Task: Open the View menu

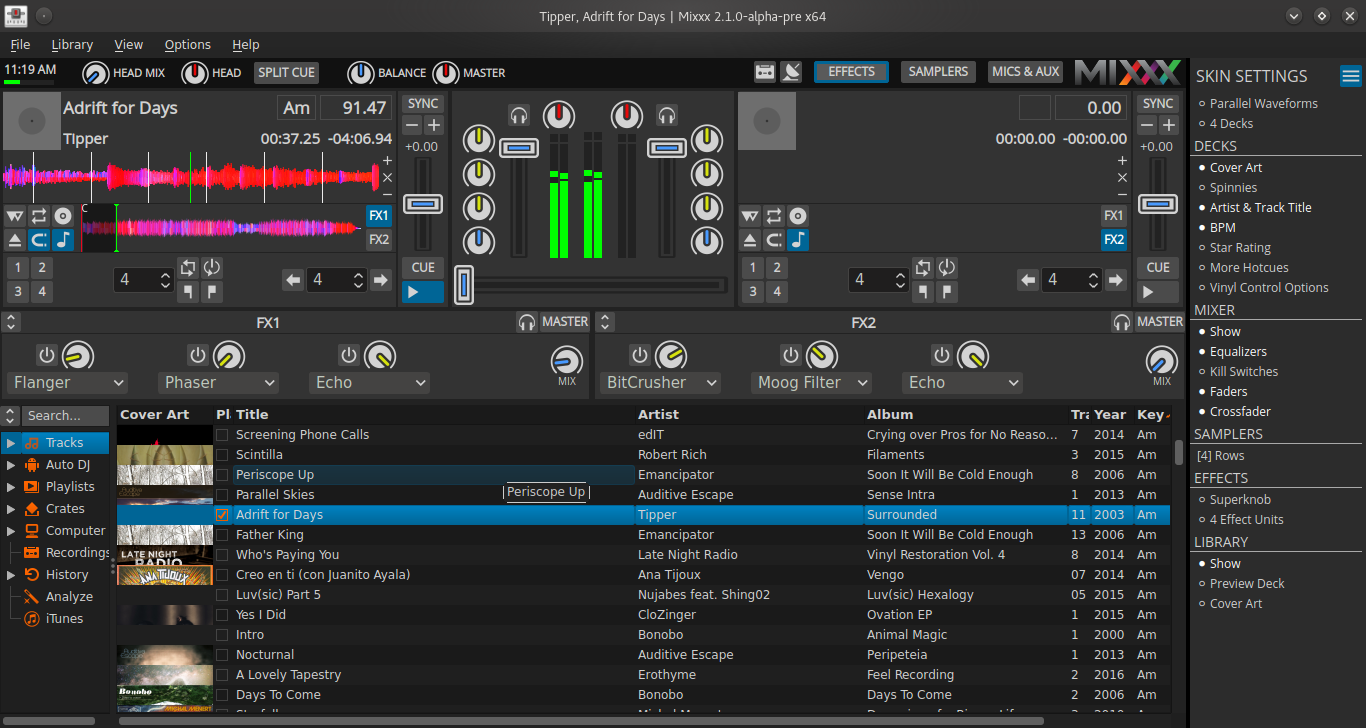Action: click(128, 45)
